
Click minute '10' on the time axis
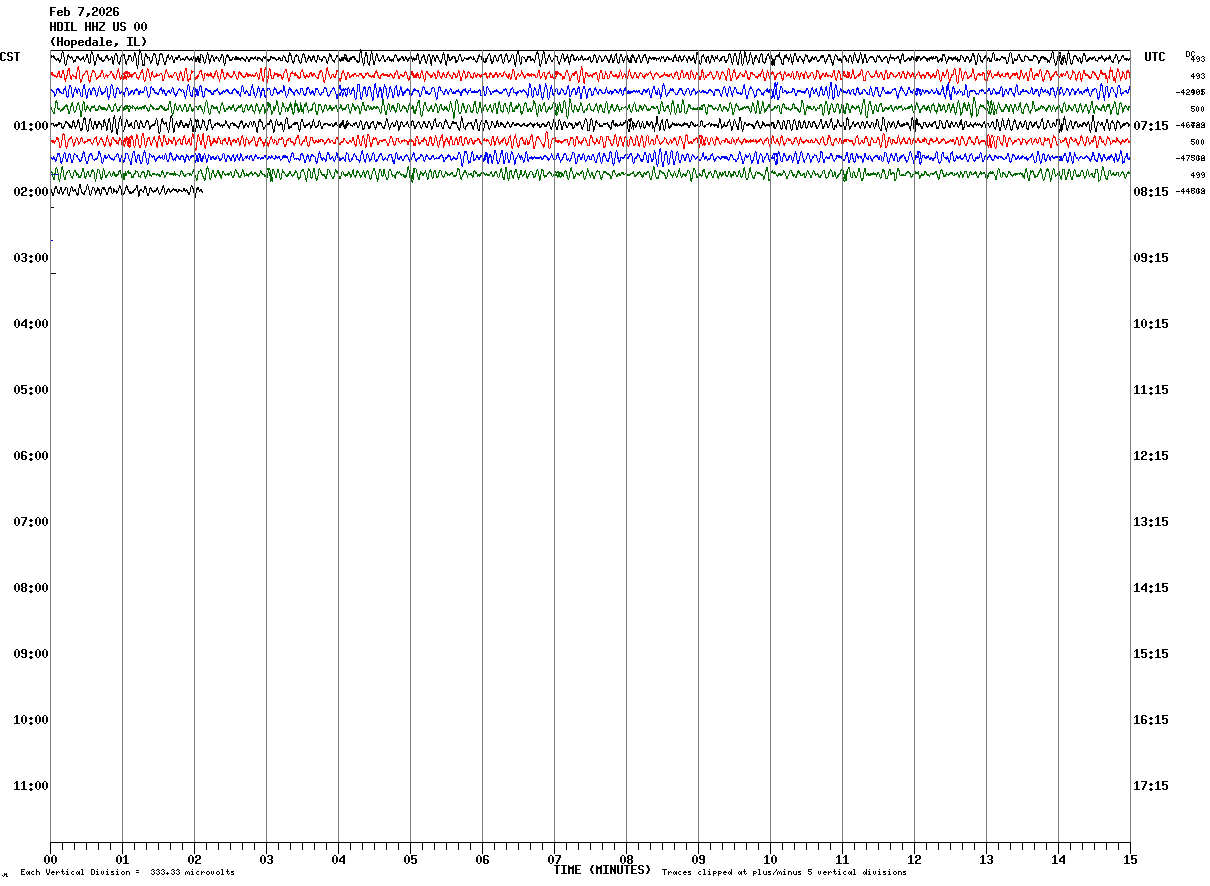pyautogui.click(x=770, y=860)
